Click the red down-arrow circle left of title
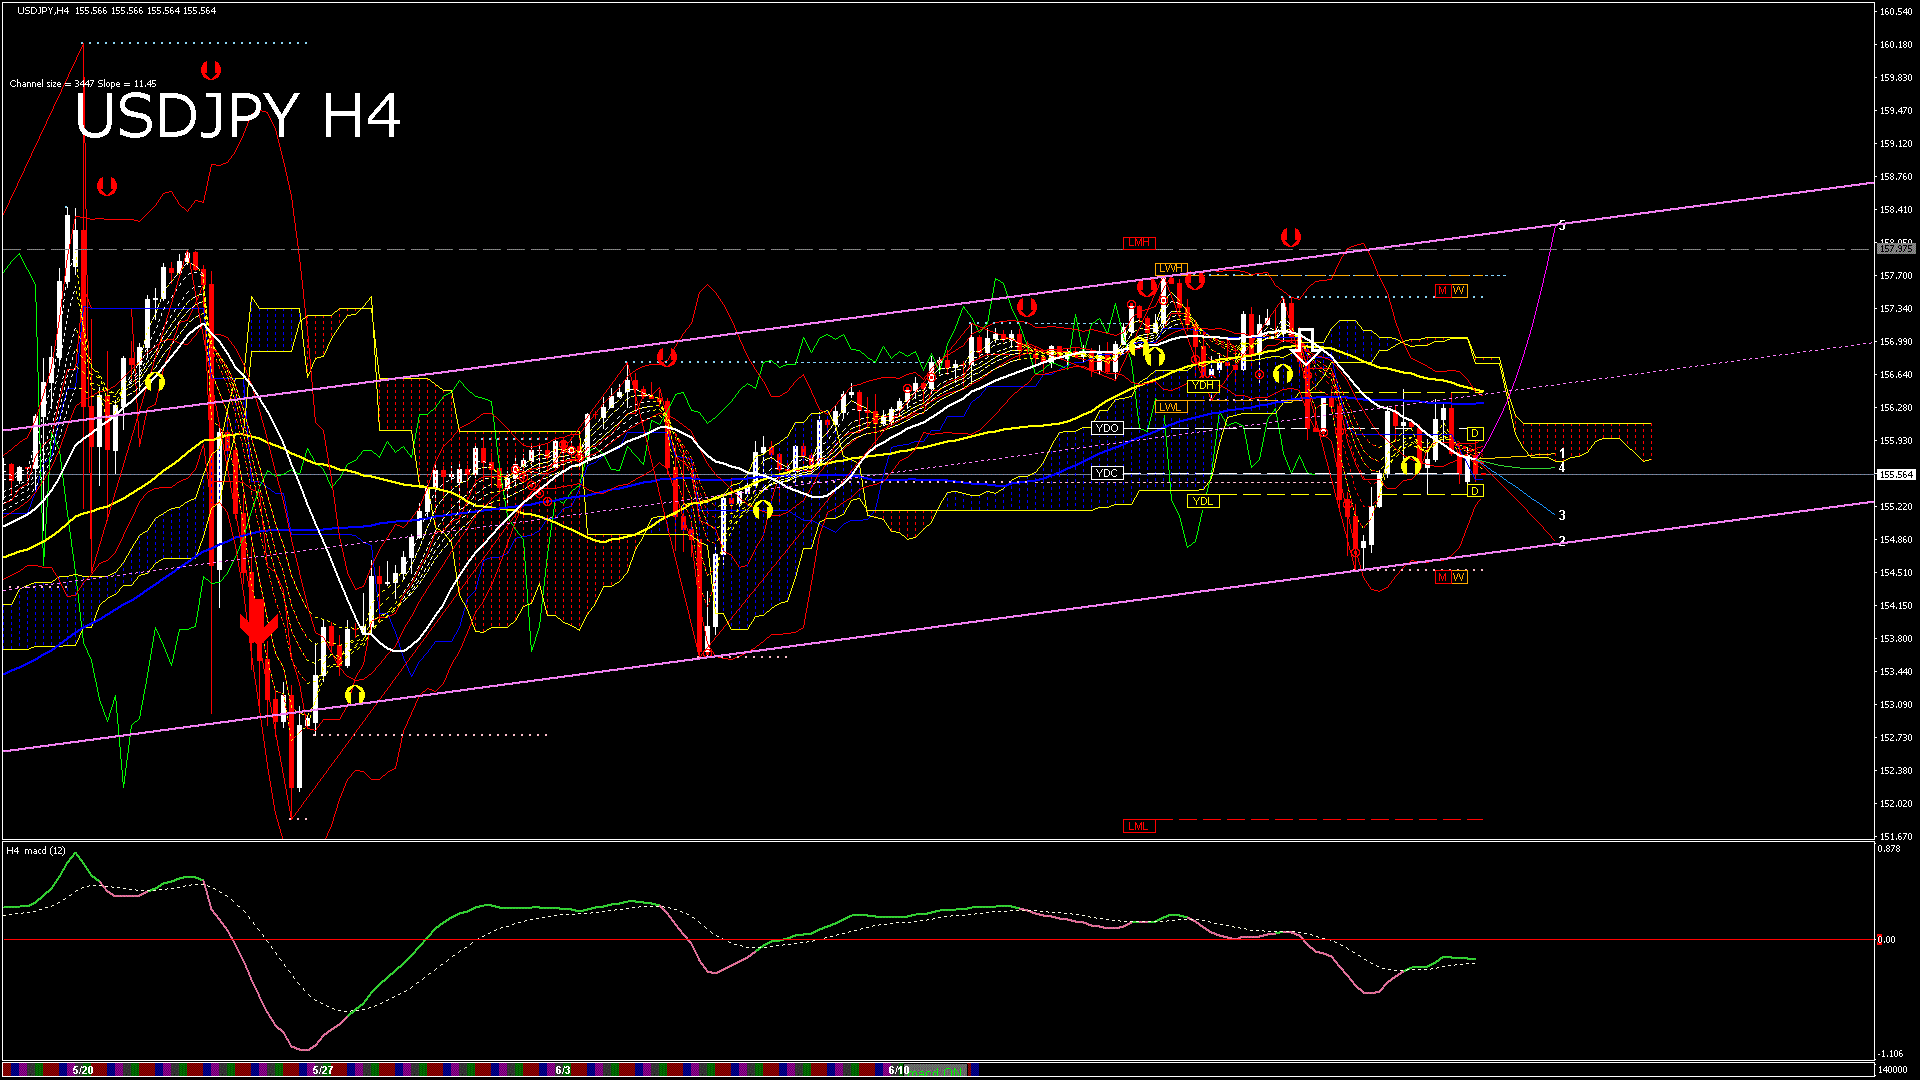1920x1080 pixels. tap(107, 186)
